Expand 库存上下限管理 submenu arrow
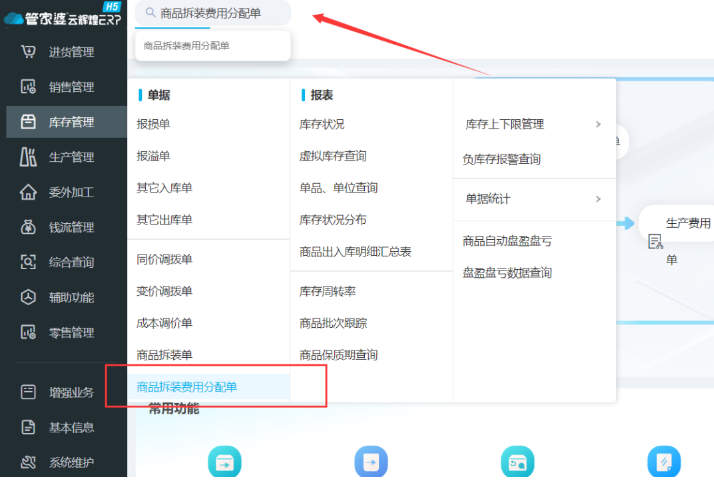Viewport: 714px width, 484px height. coord(598,124)
